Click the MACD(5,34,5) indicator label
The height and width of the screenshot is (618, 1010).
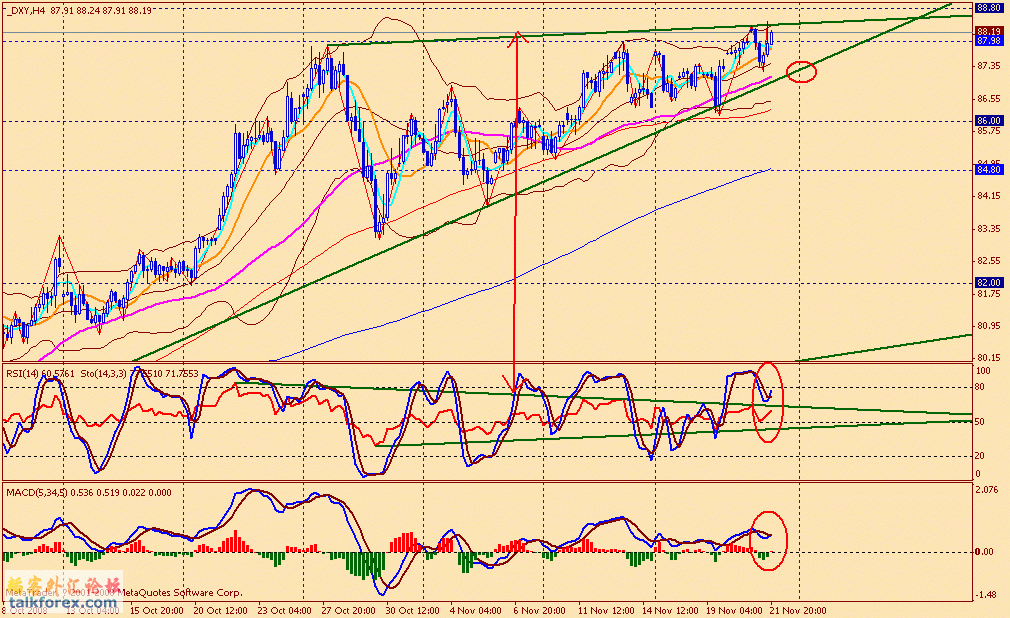click(37, 493)
